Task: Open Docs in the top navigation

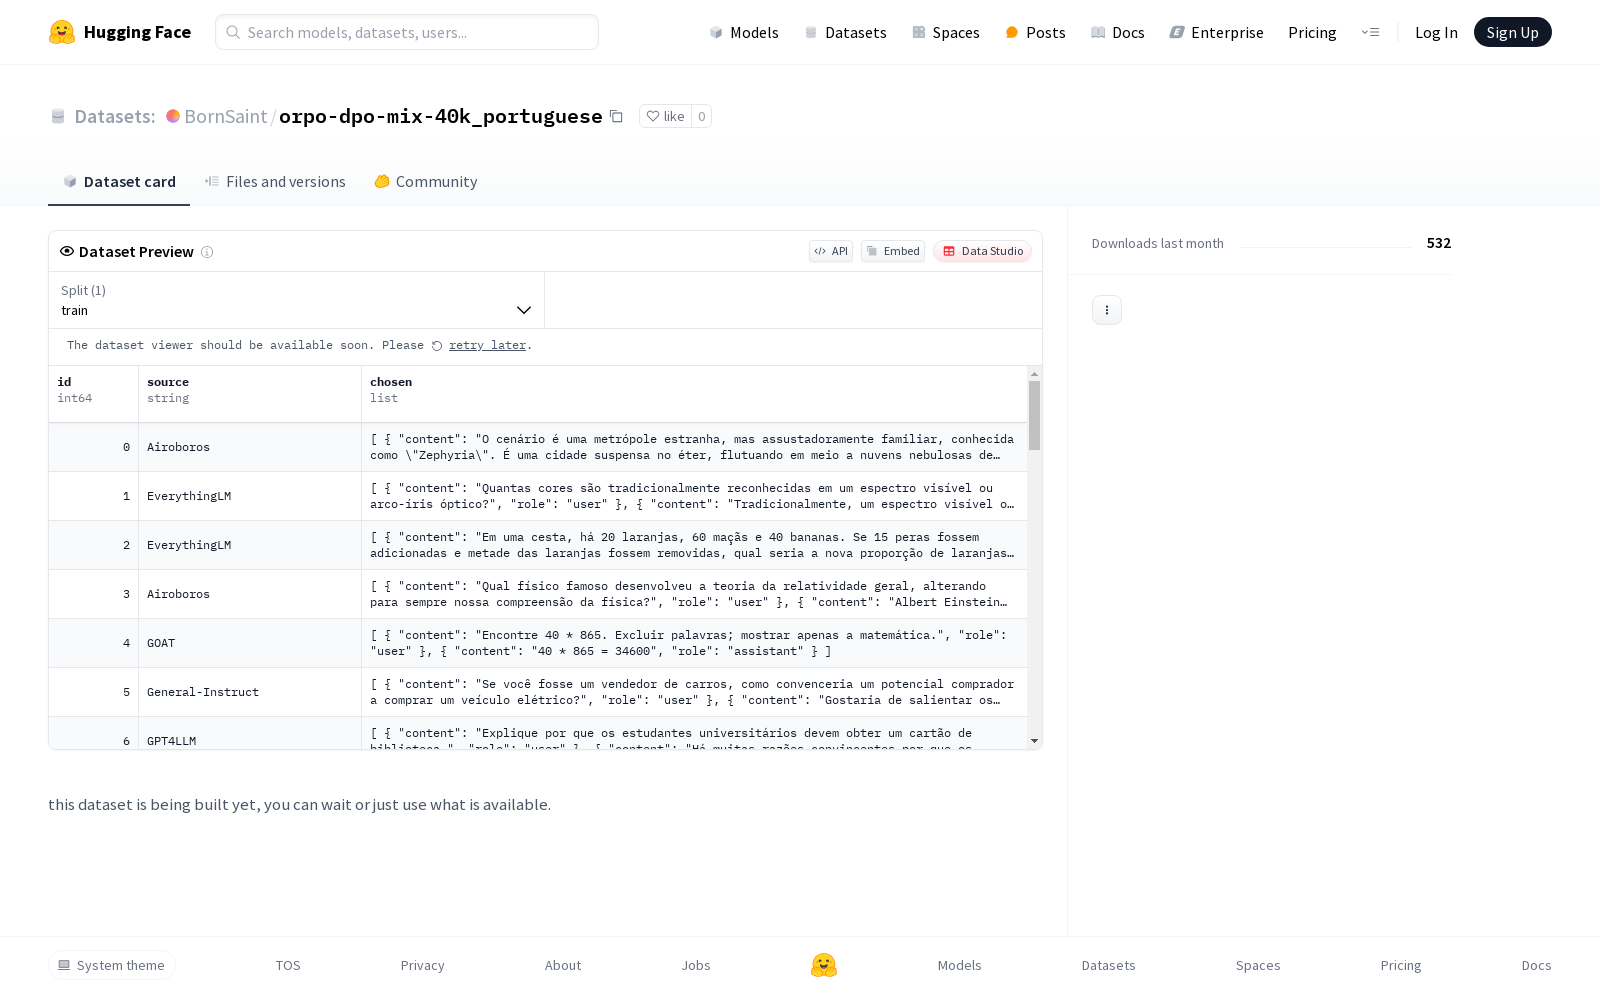Action: pyautogui.click(x=1118, y=32)
